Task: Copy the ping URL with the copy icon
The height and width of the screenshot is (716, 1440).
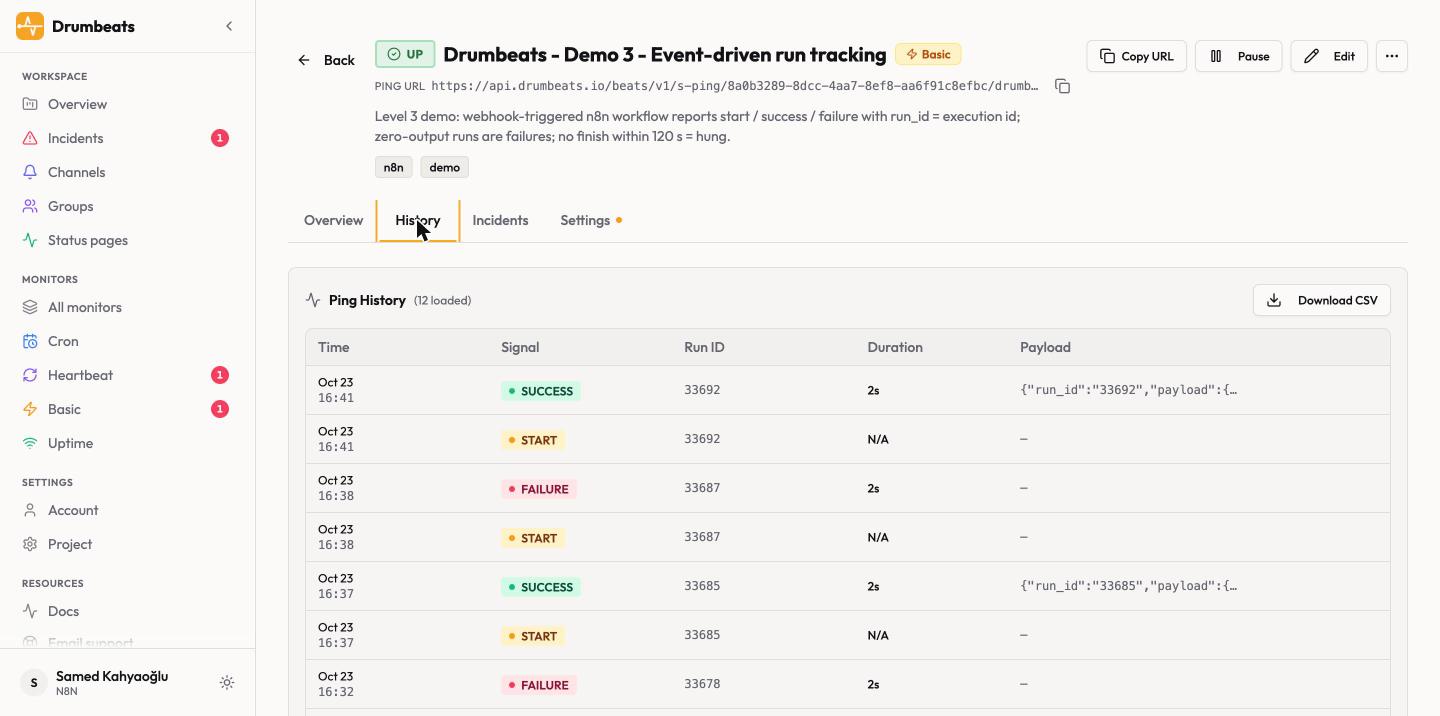Action: click(x=1063, y=86)
